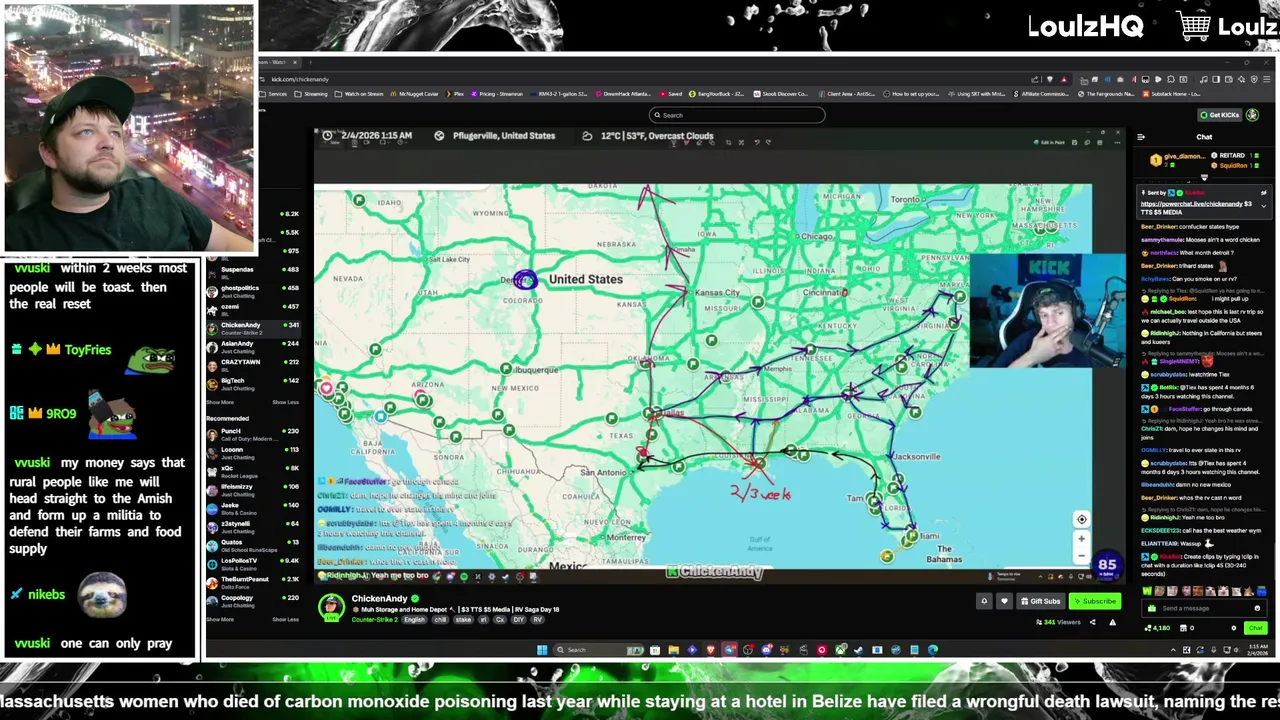
Task: Open The Fairgrounds bookmark
Action: [x=1107, y=94]
